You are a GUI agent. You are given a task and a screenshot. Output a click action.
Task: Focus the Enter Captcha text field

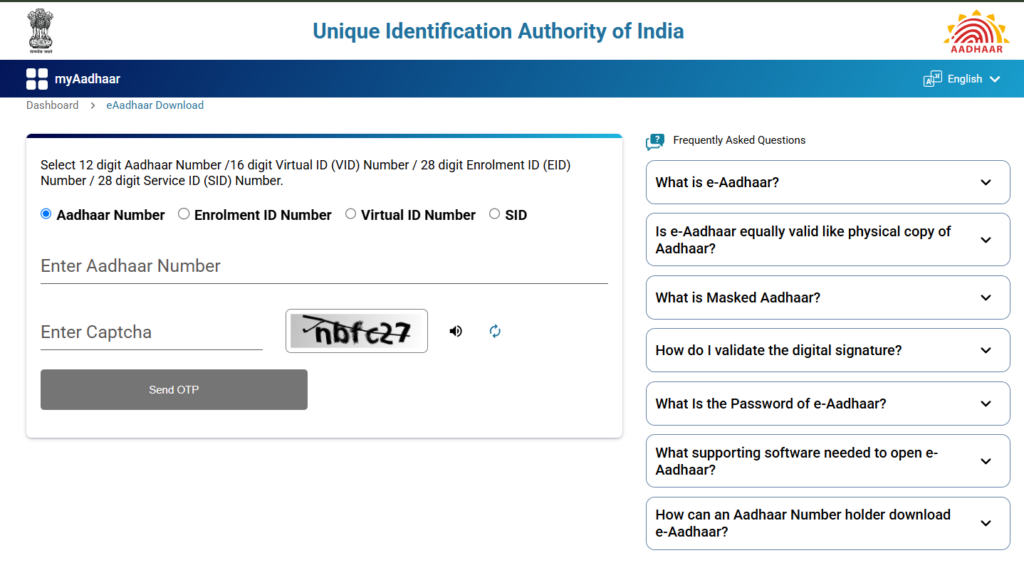click(x=152, y=332)
